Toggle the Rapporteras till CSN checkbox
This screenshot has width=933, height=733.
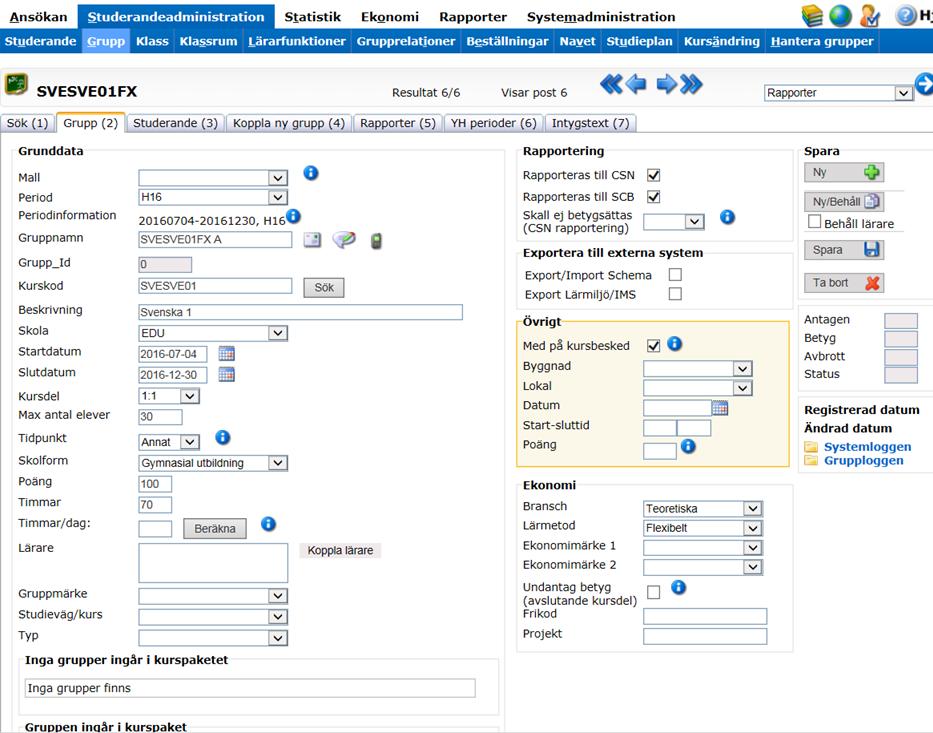point(653,176)
